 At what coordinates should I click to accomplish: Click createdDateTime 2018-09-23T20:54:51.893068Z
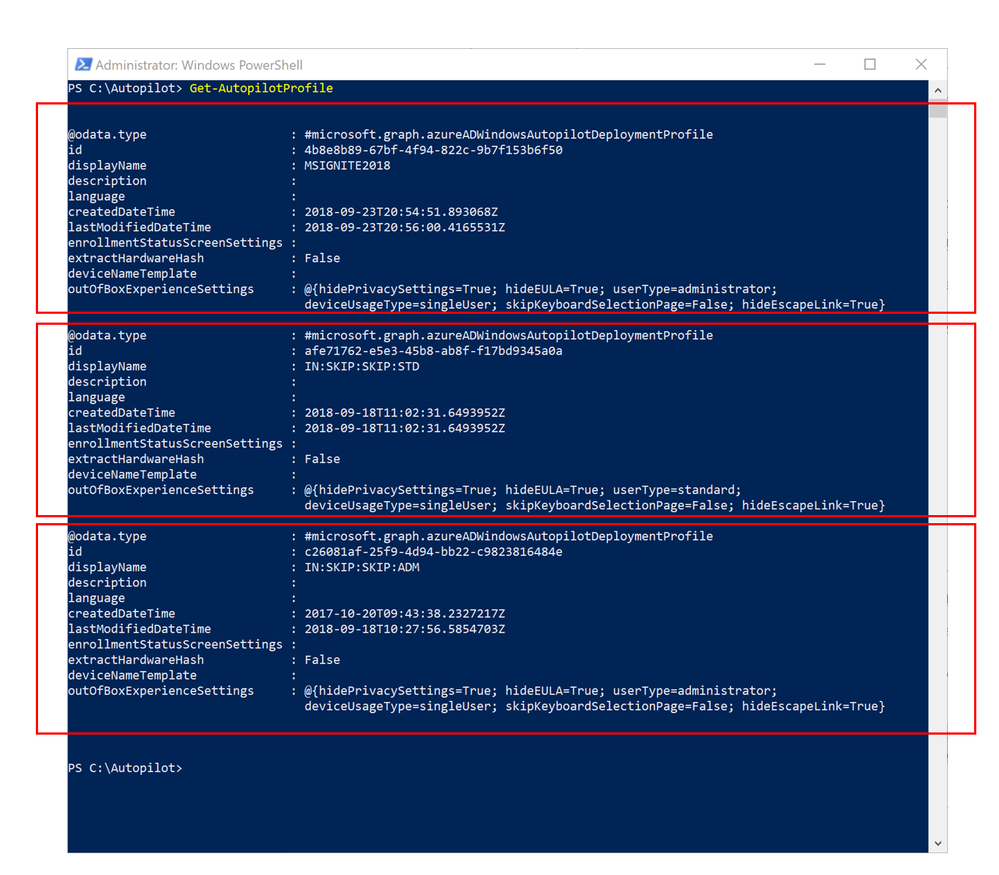[401, 212]
